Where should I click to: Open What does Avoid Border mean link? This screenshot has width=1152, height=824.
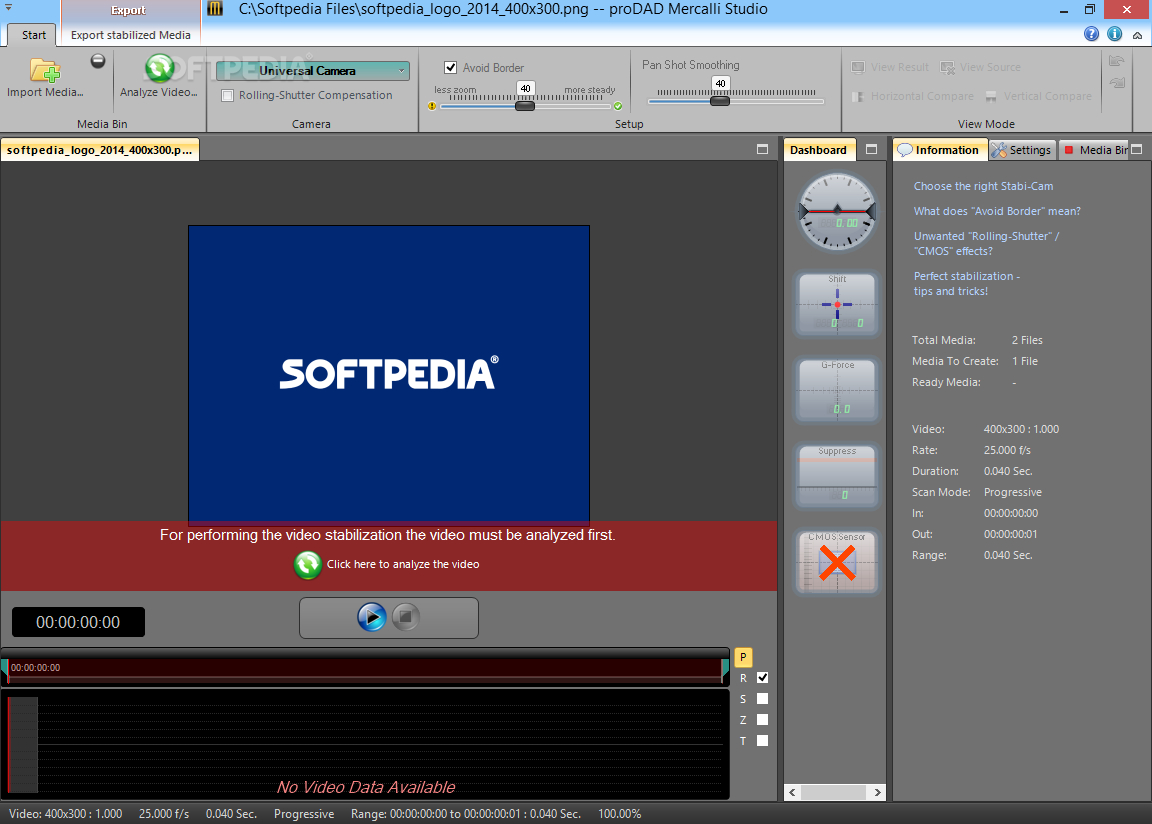(997, 212)
